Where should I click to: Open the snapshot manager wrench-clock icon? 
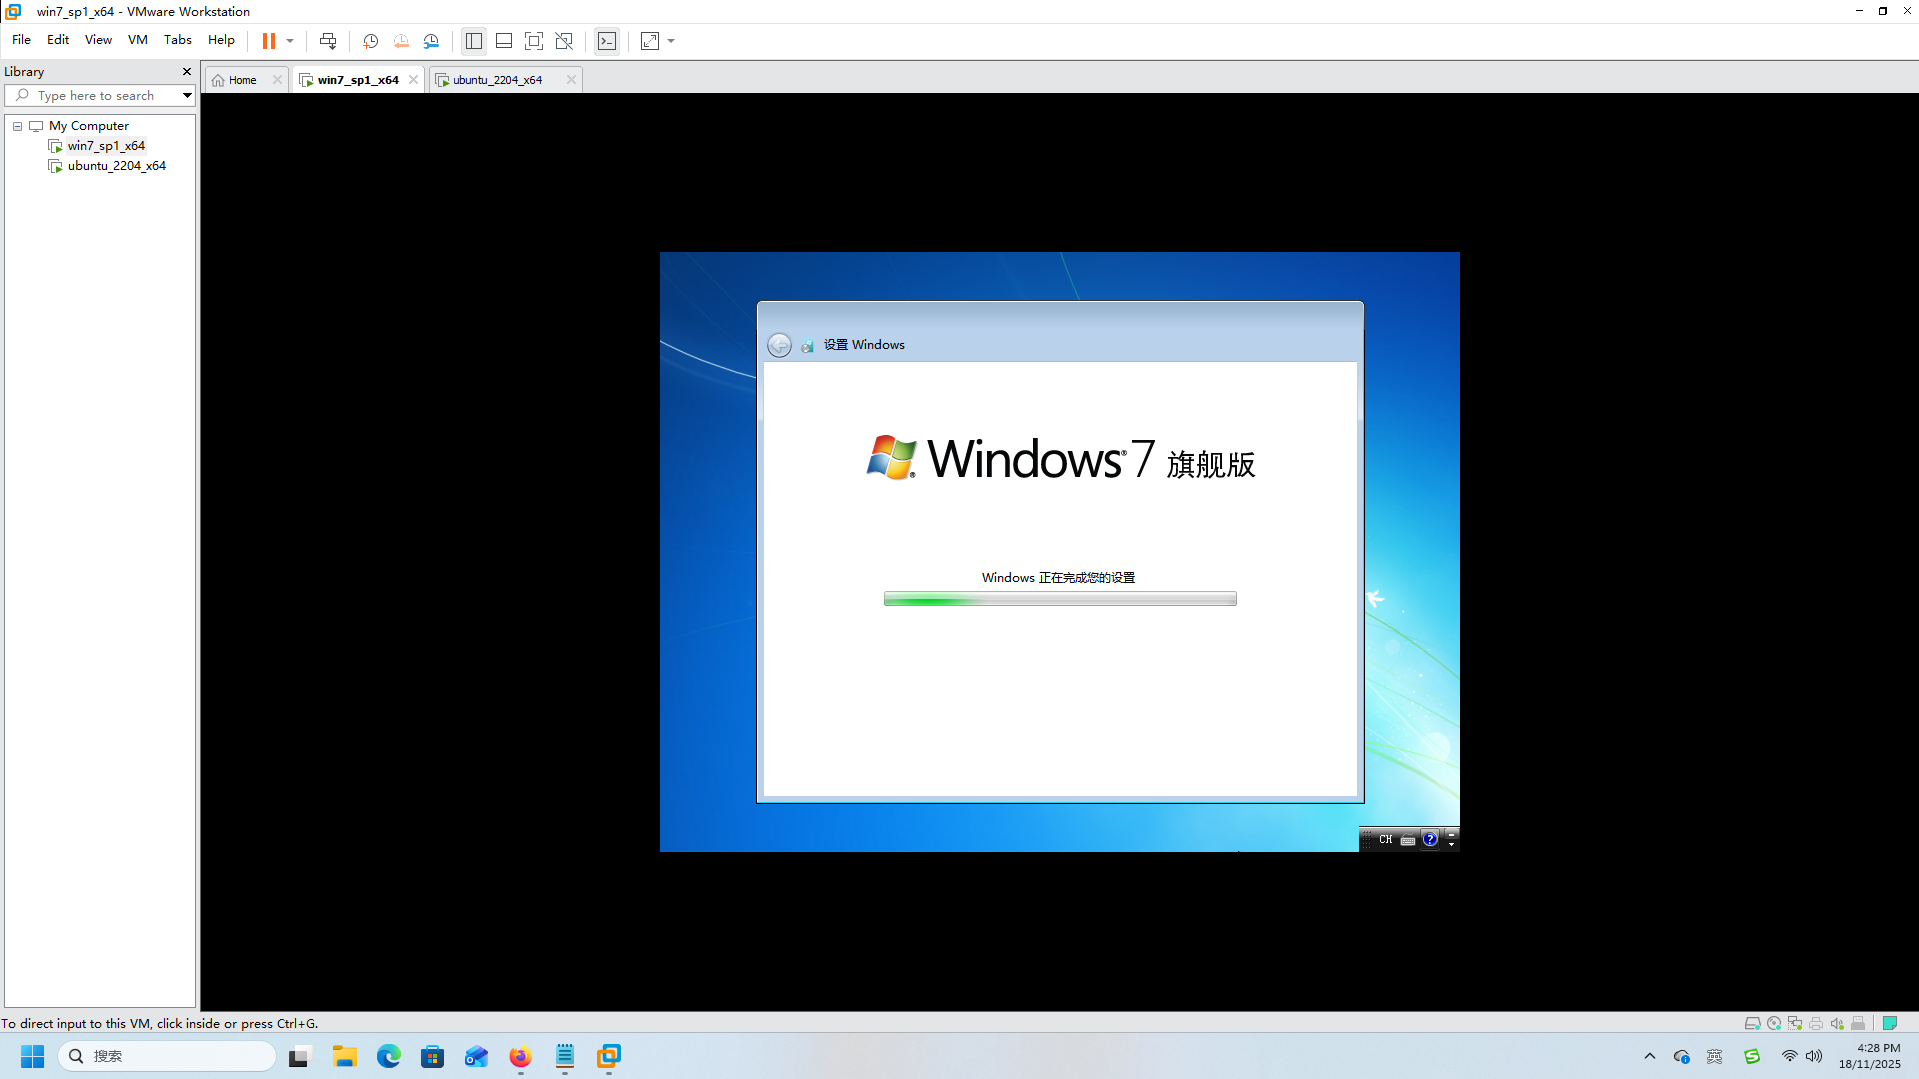click(431, 41)
